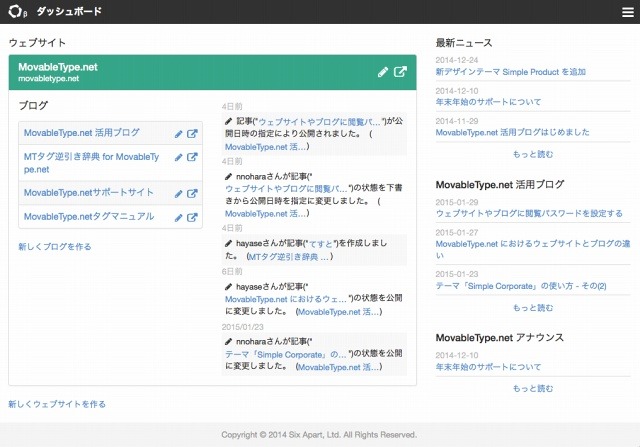Click the MovableType.net website title in the green header
Viewport: 640px width, 447px height.
point(58,67)
